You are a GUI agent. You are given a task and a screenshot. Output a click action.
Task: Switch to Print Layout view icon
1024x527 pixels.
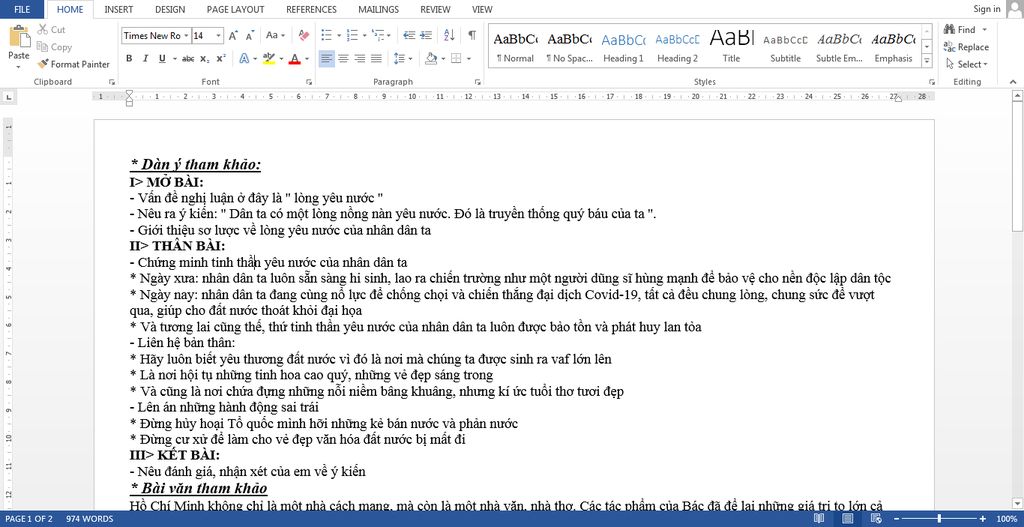pos(848,519)
